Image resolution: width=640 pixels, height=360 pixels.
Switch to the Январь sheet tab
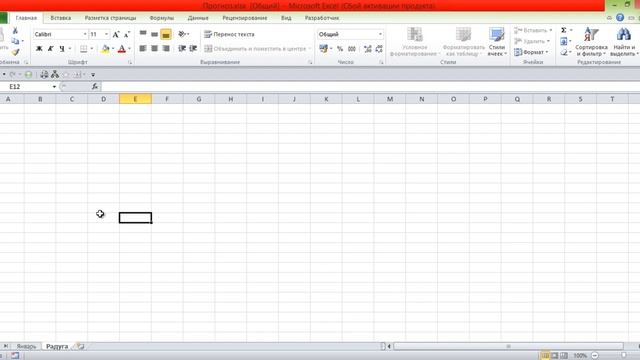[26, 346]
